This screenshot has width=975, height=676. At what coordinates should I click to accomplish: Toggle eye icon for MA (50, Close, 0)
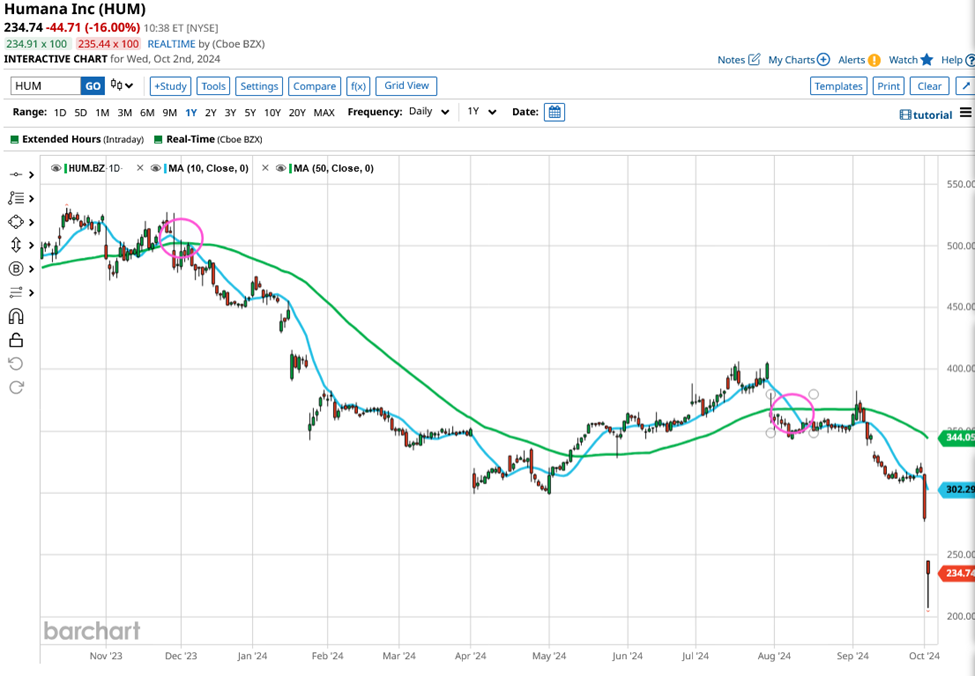tap(283, 169)
